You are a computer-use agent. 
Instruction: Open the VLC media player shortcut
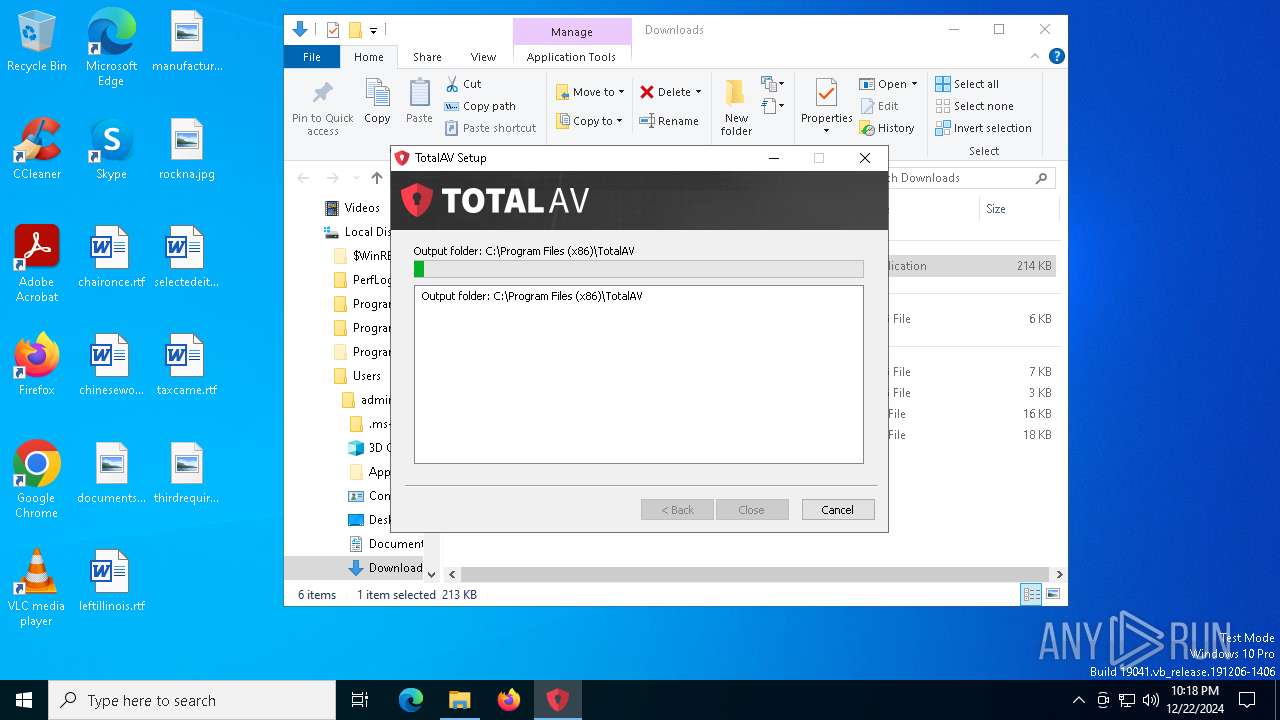37,588
